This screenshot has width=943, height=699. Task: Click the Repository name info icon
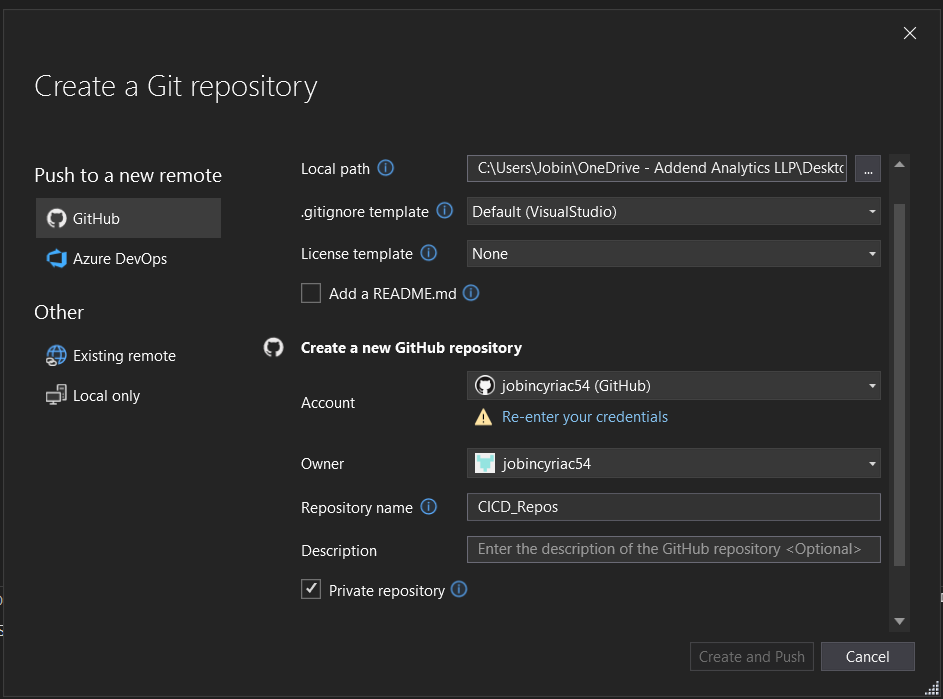click(429, 507)
